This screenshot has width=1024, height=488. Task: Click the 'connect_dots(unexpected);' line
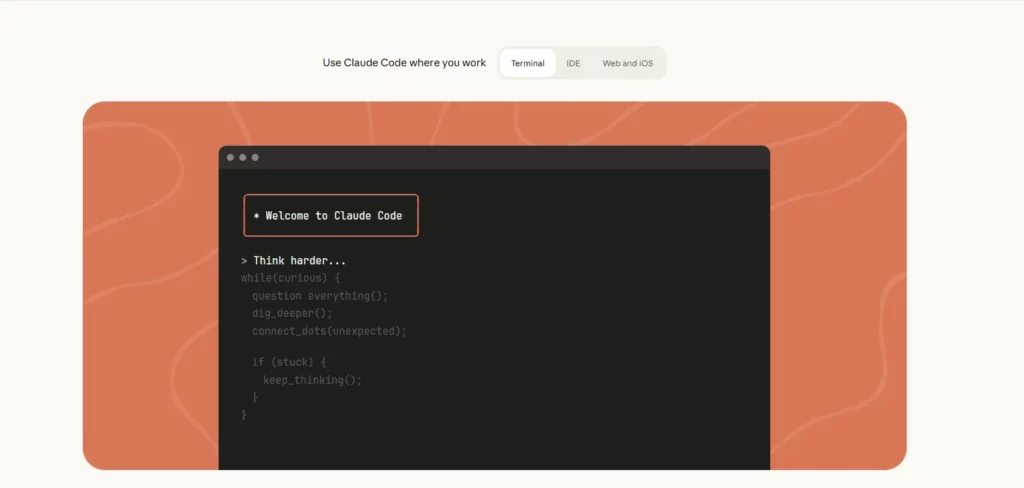329,331
